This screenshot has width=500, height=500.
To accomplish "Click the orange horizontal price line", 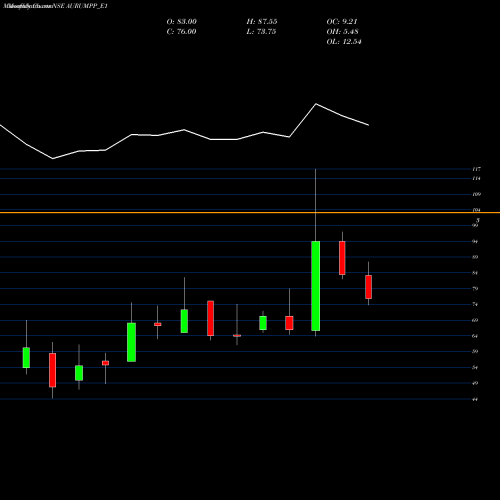I will (x=250, y=212).
